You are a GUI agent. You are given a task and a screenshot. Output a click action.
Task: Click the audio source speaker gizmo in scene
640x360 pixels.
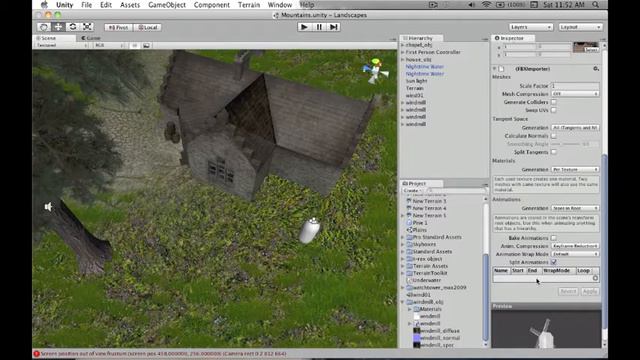(x=49, y=207)
